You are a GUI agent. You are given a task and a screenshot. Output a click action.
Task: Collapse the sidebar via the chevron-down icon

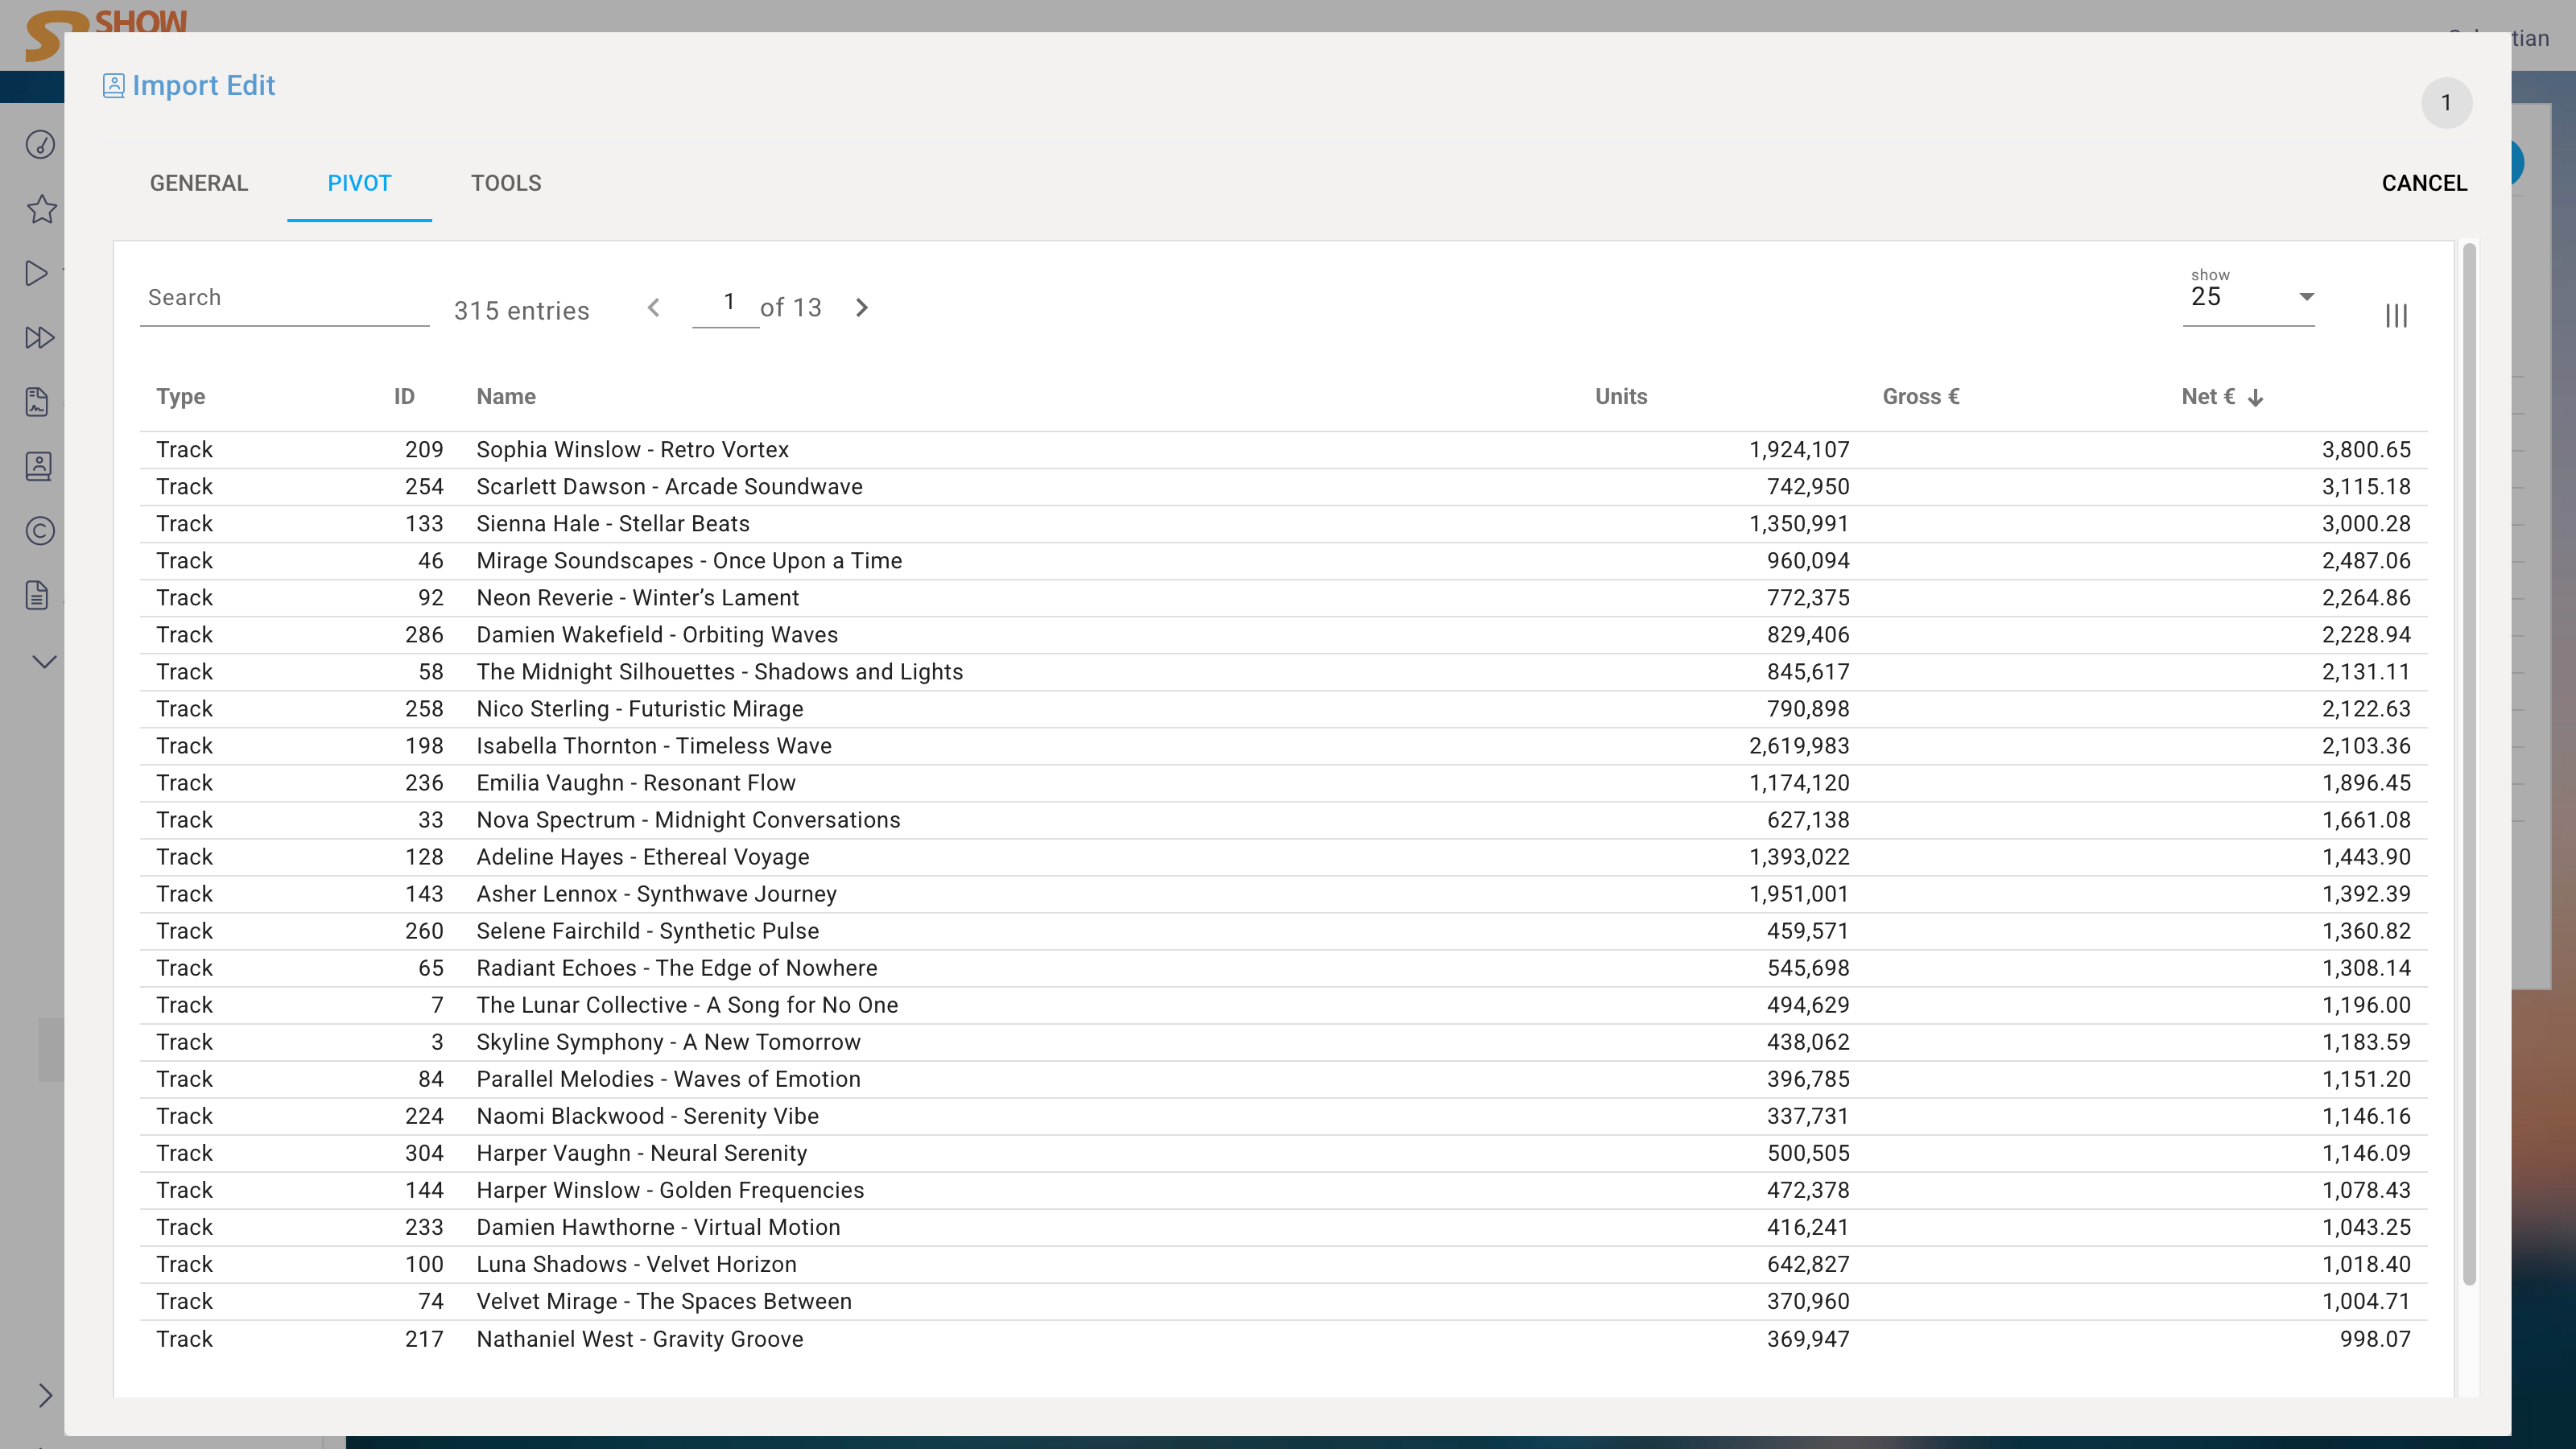click(43, 661)
